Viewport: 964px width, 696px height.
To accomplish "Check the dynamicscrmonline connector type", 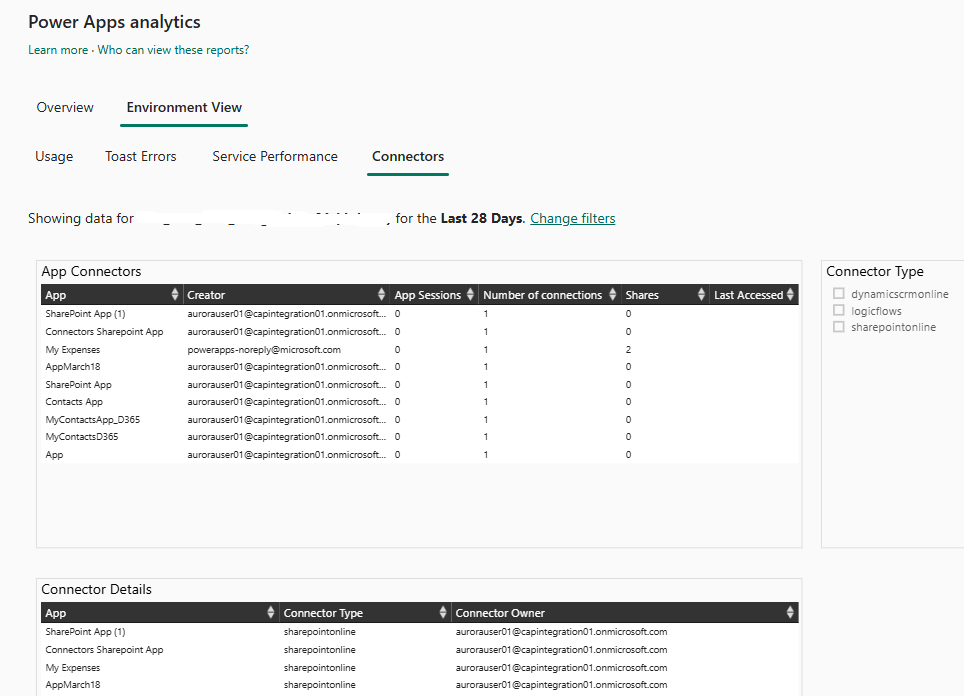I will coord(839,294).
